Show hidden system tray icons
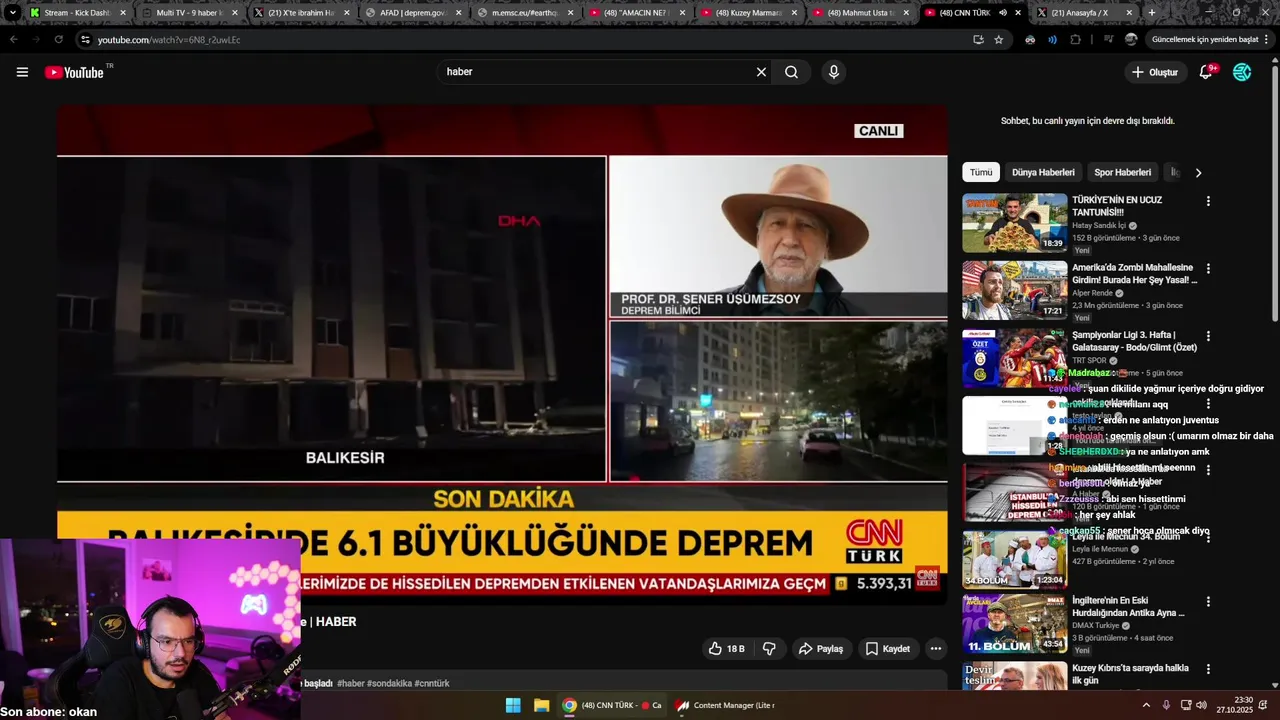The height and width of the screenshot is (720, 1280). [x=1146, y=705]
